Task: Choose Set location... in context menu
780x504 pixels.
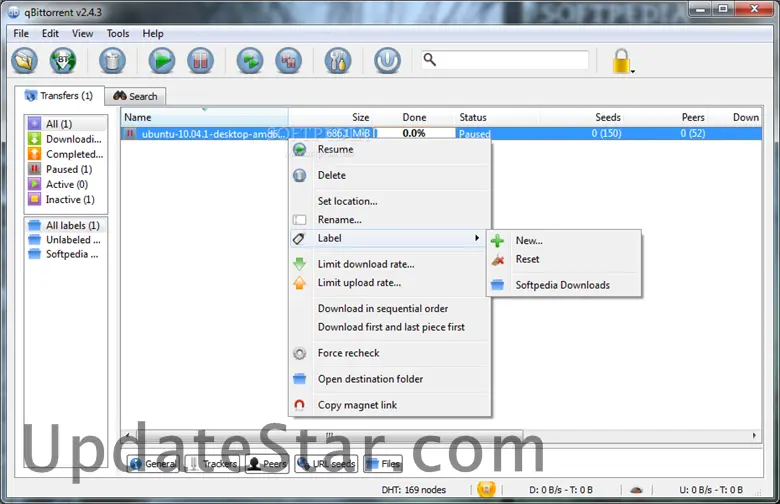Action: coord(390,201)
